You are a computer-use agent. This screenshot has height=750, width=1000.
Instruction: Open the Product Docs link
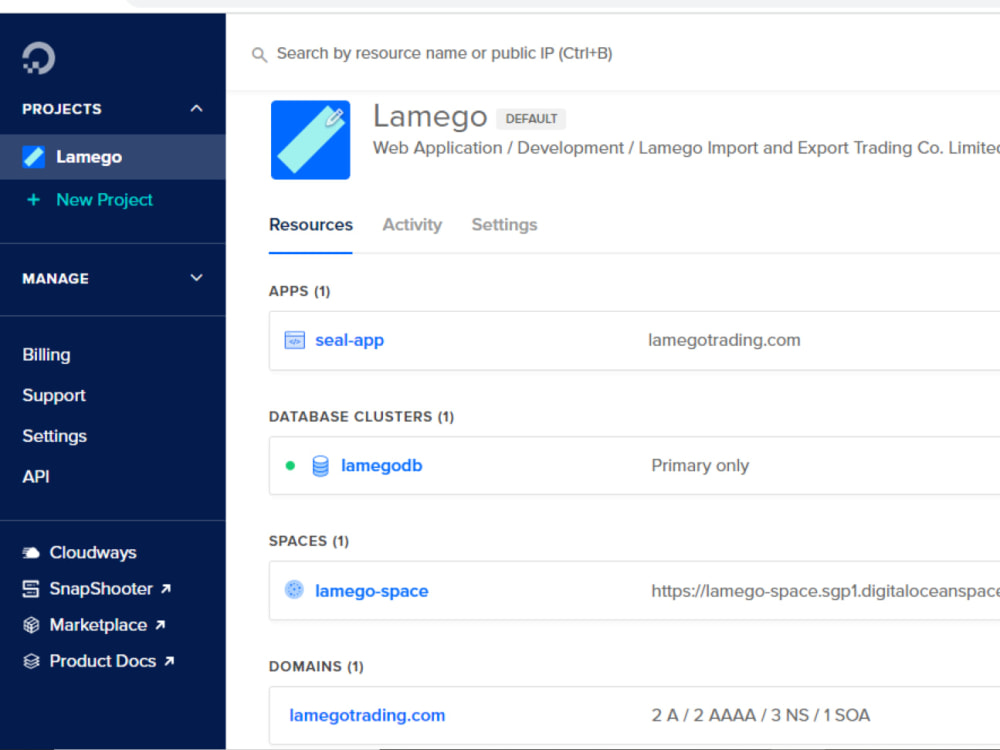pyautogui.click(x=103, y=661)
